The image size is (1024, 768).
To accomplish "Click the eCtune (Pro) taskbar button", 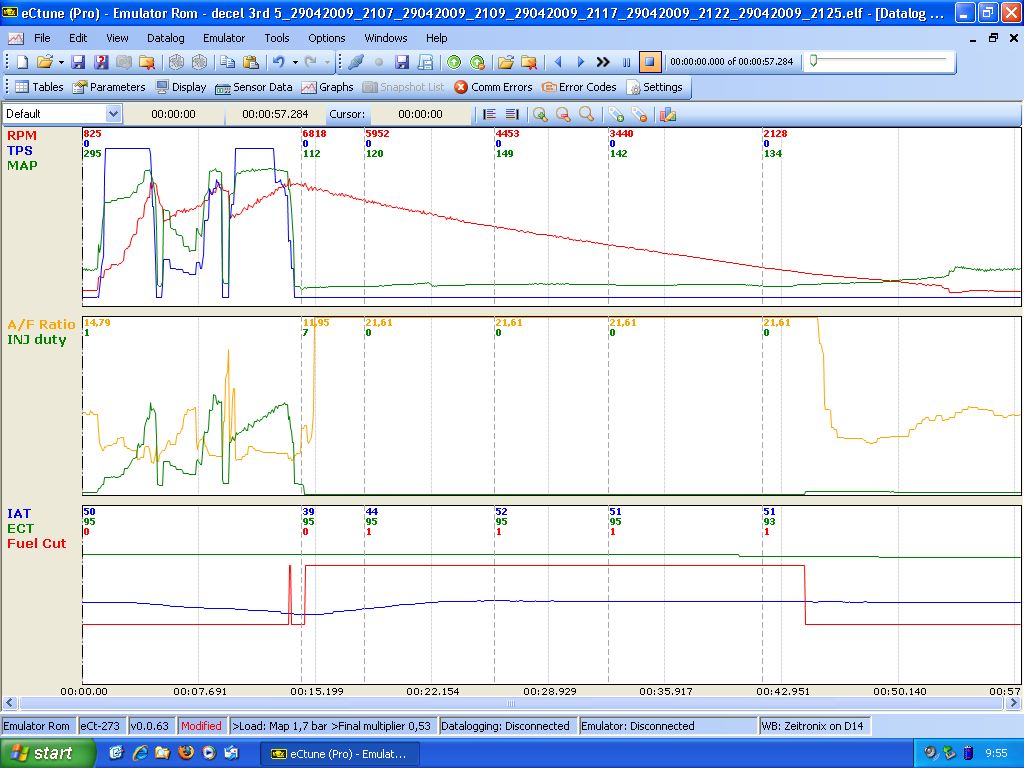I will click(340, 754).
